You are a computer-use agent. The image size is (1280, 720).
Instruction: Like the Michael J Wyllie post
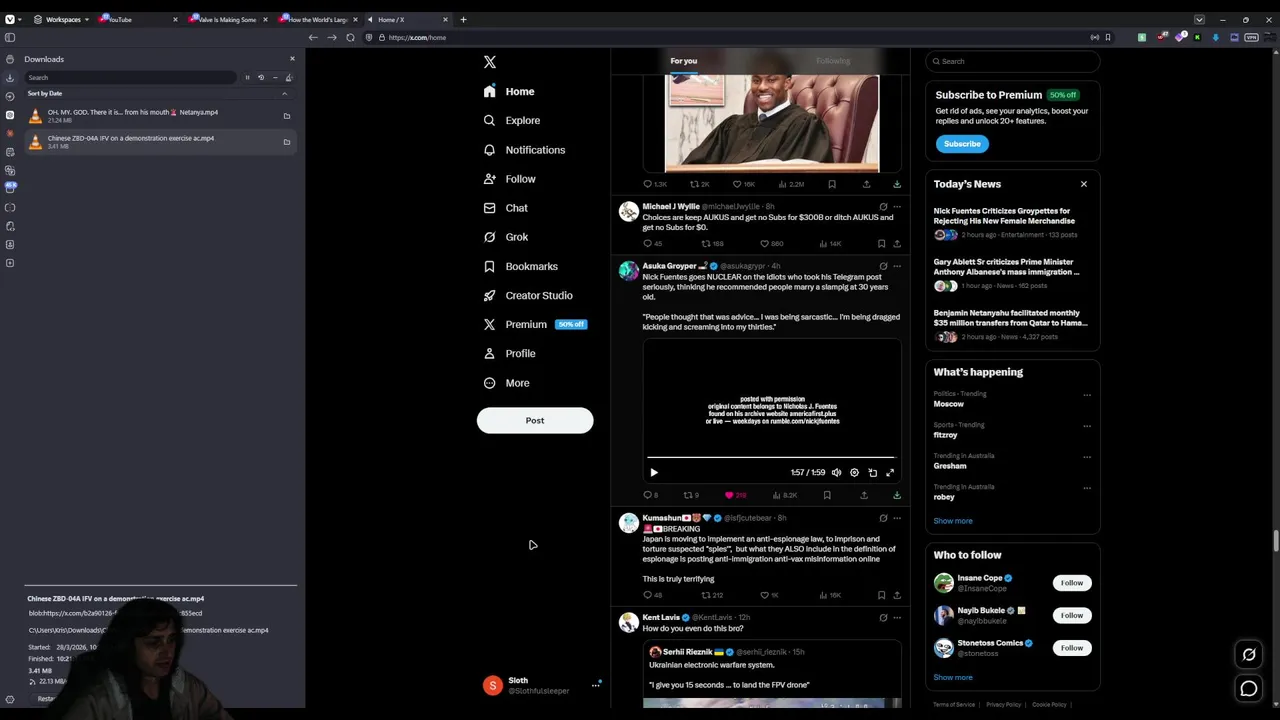[x=771, y=243]
